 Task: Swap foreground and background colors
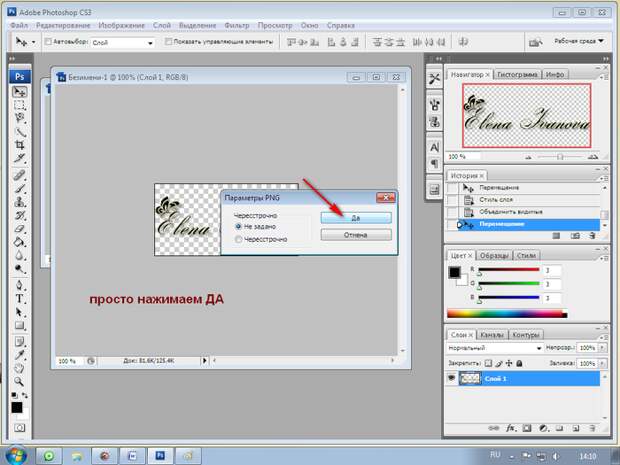point(25,395)
